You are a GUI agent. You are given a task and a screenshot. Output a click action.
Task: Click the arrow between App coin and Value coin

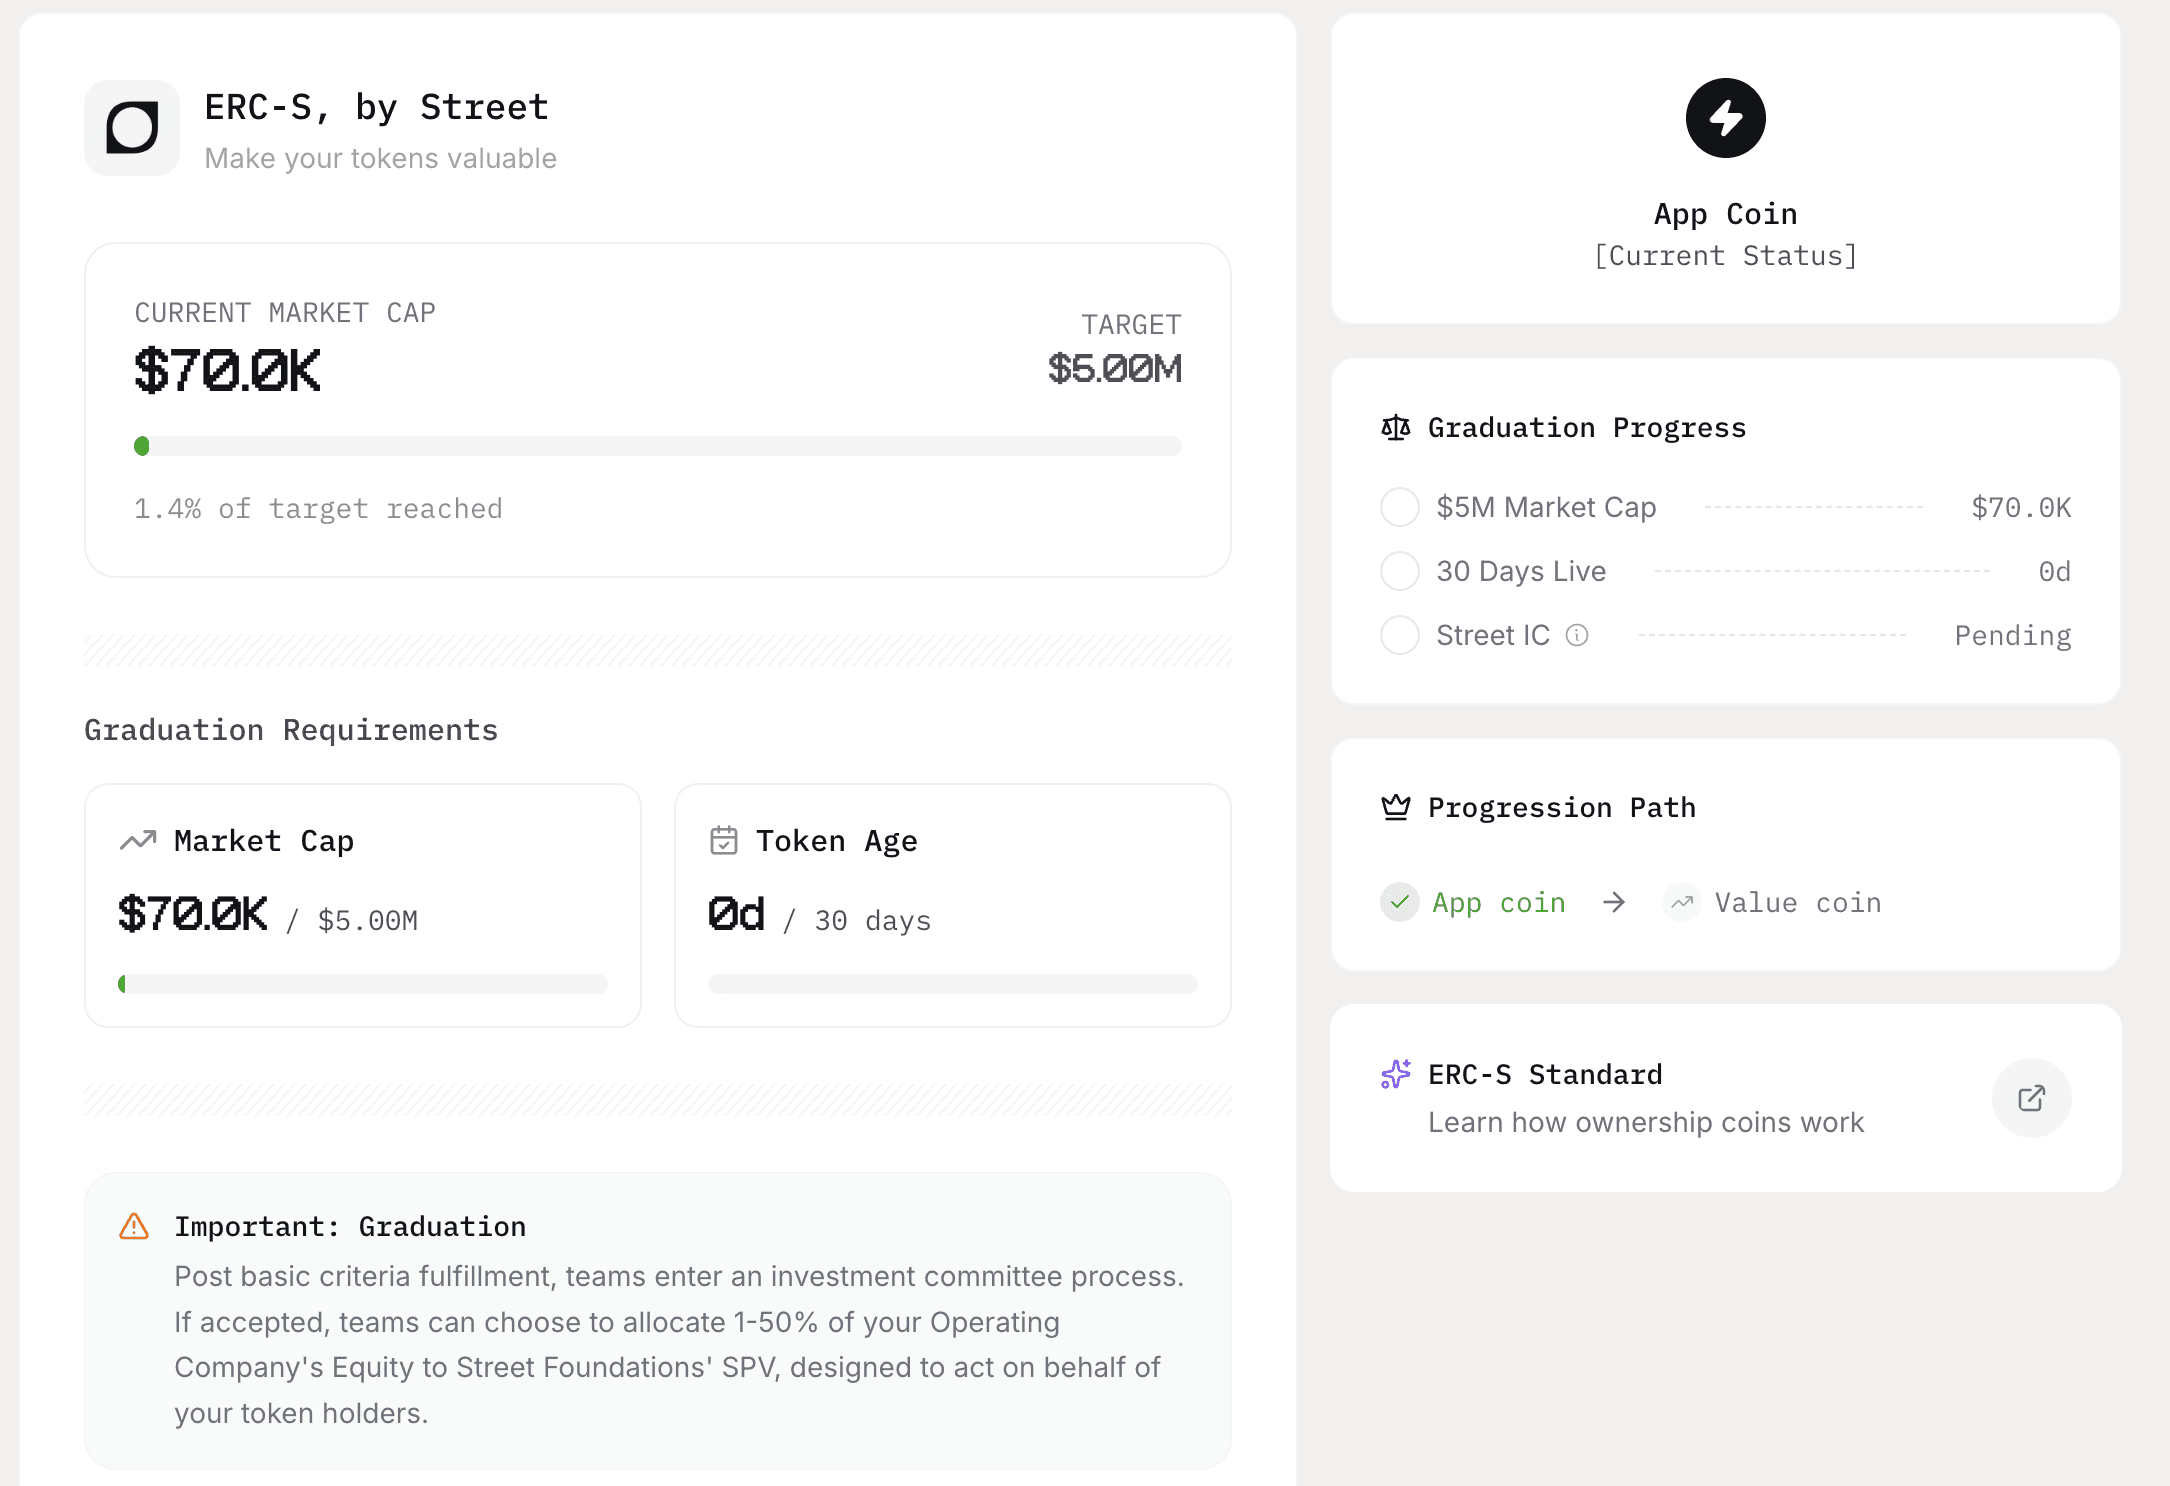point(1614,903)
